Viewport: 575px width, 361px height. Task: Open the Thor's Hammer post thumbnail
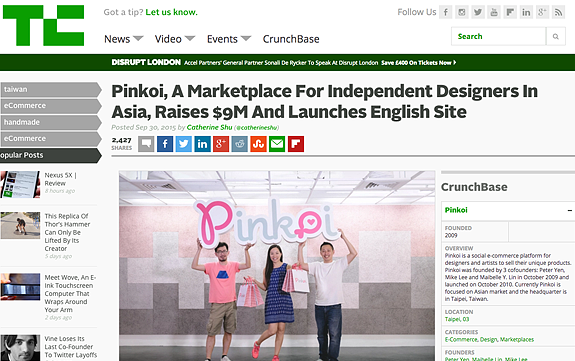coord(20,225)
